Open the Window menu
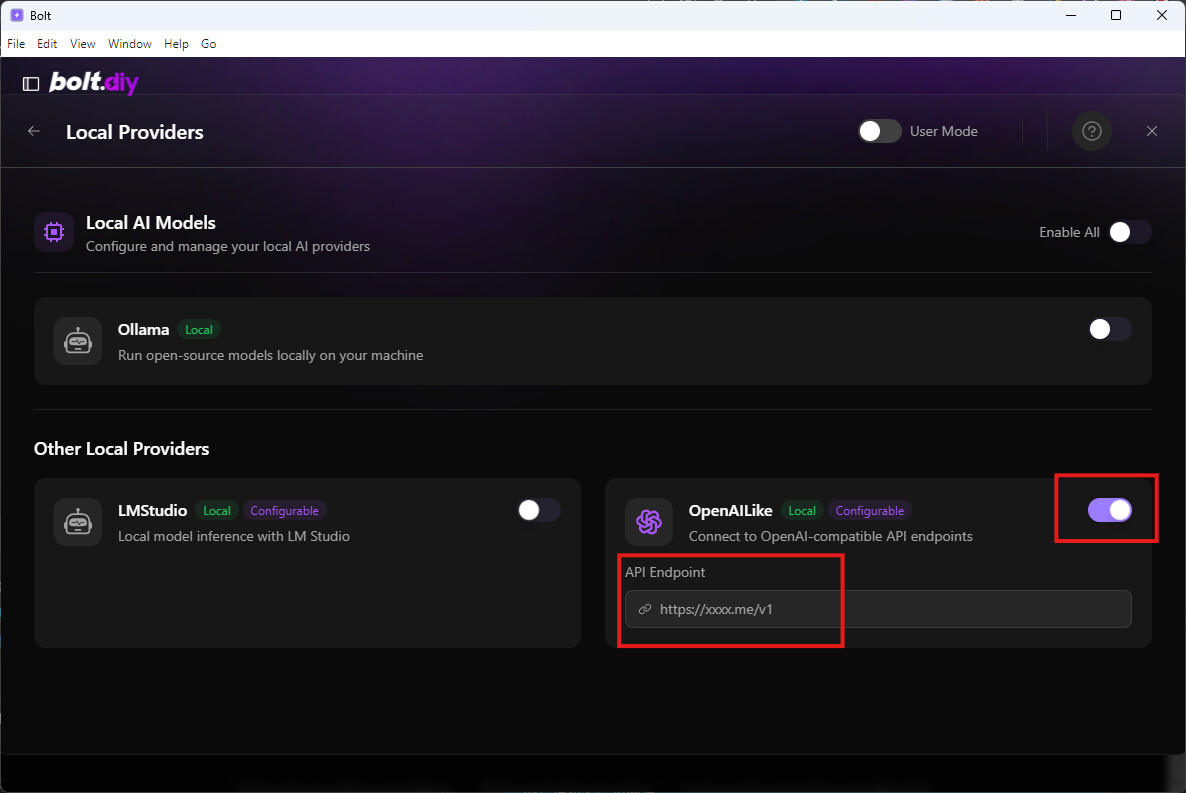This screenshot has height=793, width=1186. coord(129,44)
